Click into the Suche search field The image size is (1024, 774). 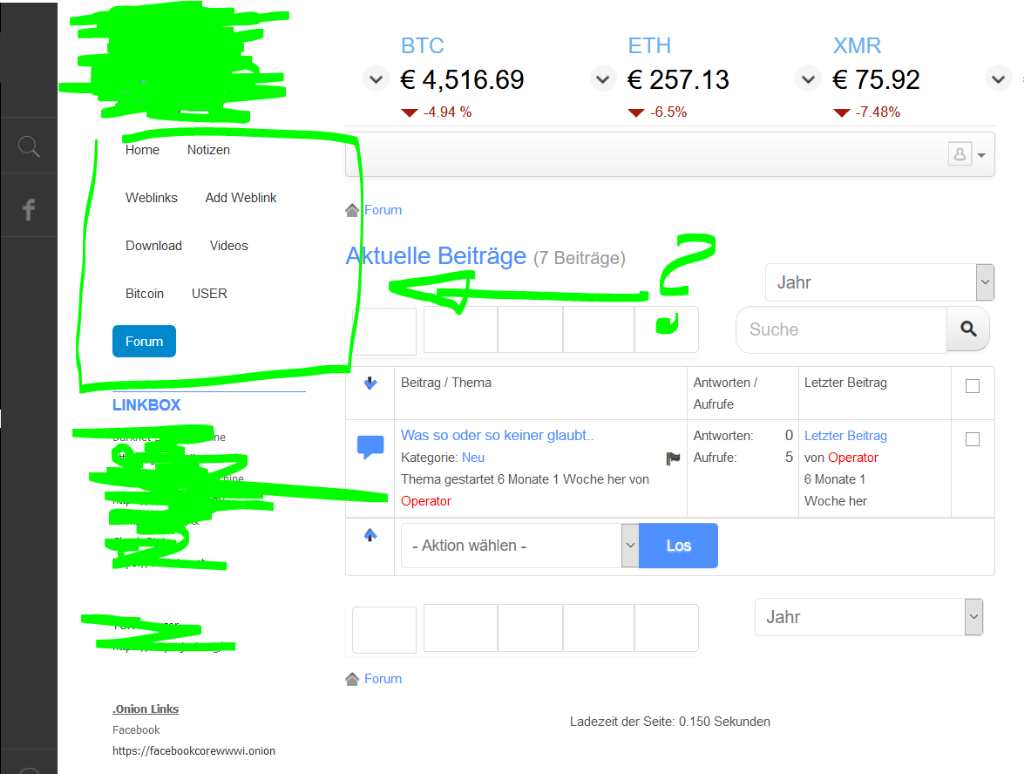[x=841, y=329]
